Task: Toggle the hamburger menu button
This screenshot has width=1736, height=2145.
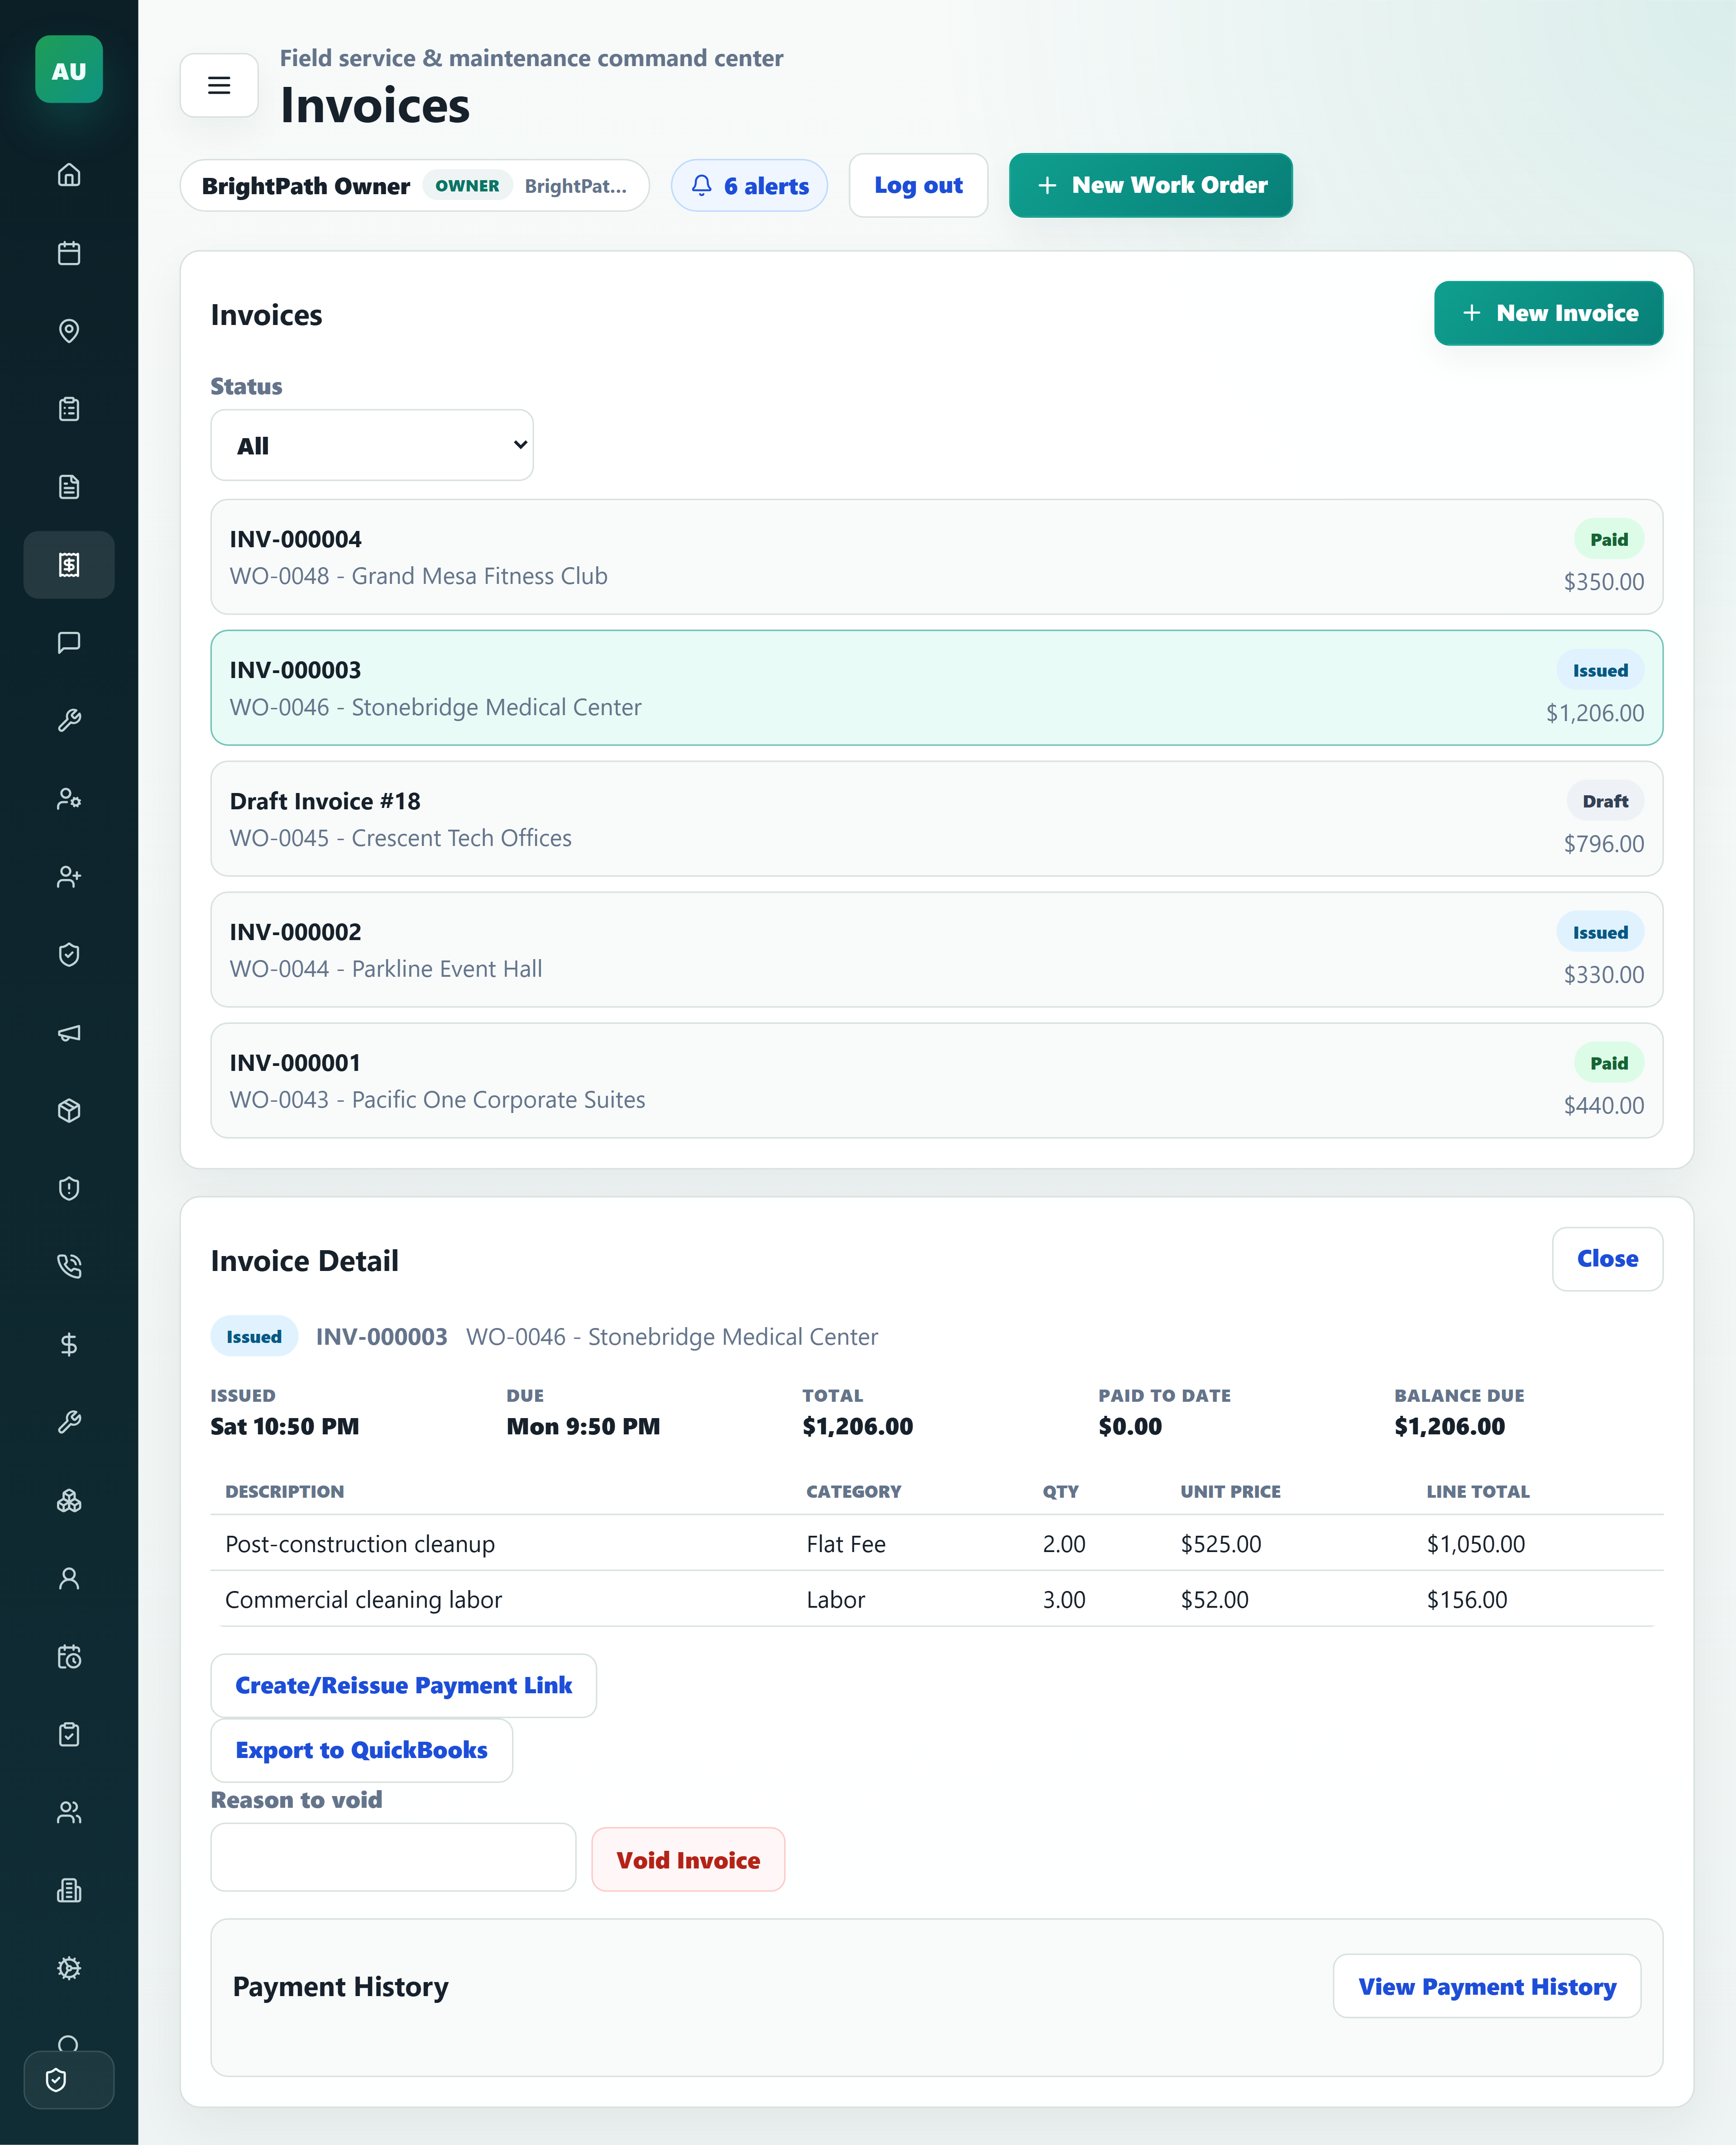Action: coord(219,85)
